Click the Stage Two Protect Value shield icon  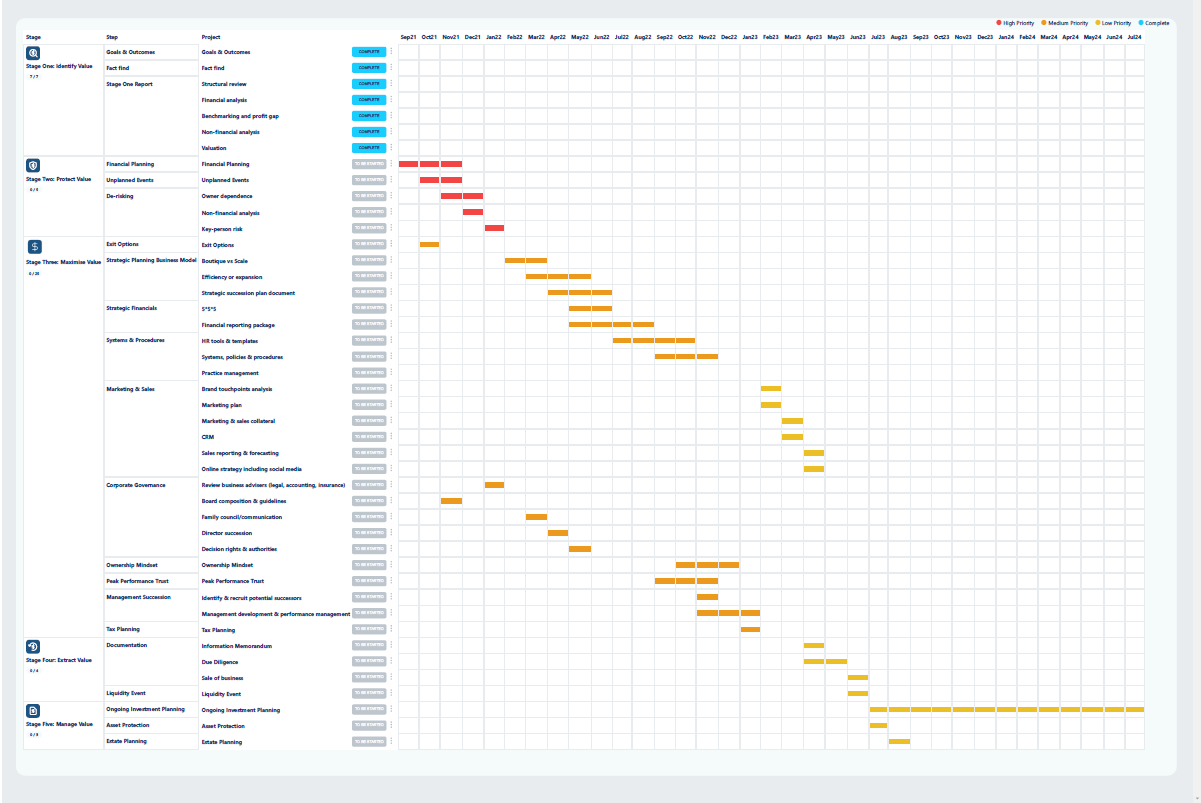pos(34,166)
